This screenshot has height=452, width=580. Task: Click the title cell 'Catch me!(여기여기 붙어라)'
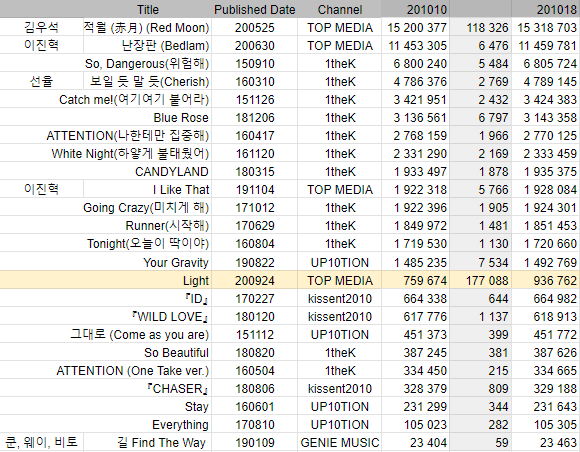(134, 99)
